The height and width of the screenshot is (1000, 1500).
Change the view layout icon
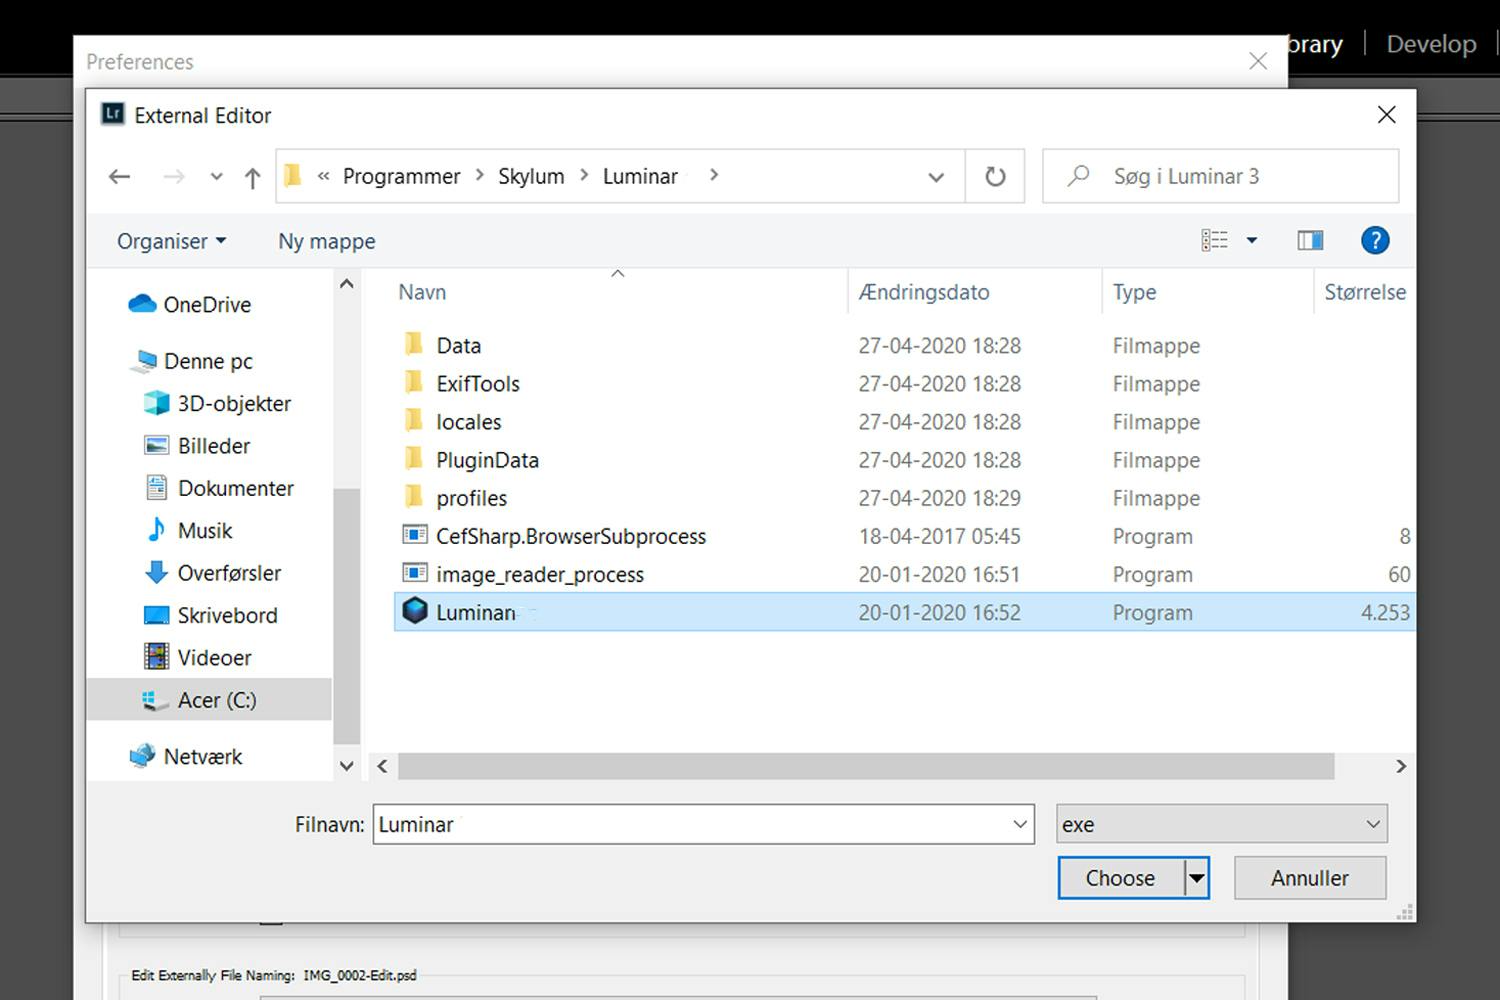[x=1215, y=240]
